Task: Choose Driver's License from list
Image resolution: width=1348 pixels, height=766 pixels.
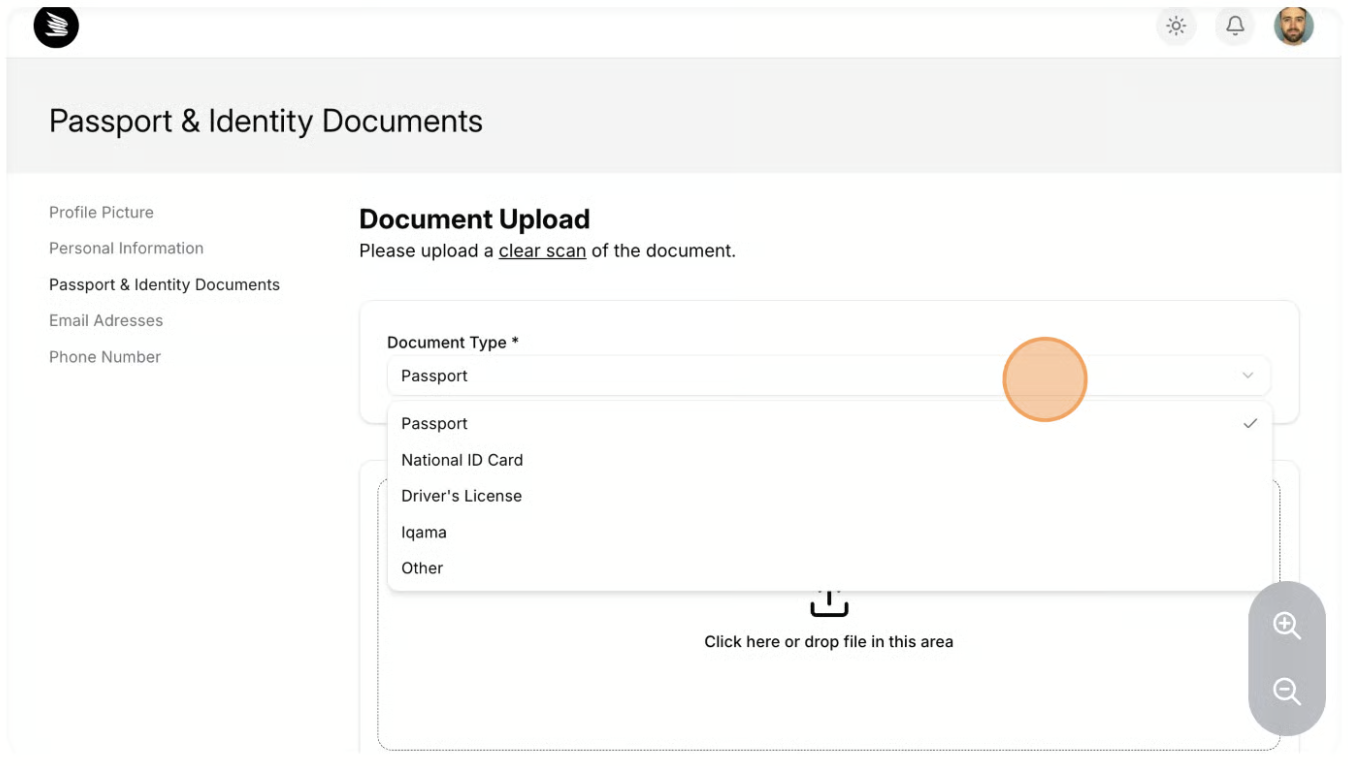Action: pos(461,496)
